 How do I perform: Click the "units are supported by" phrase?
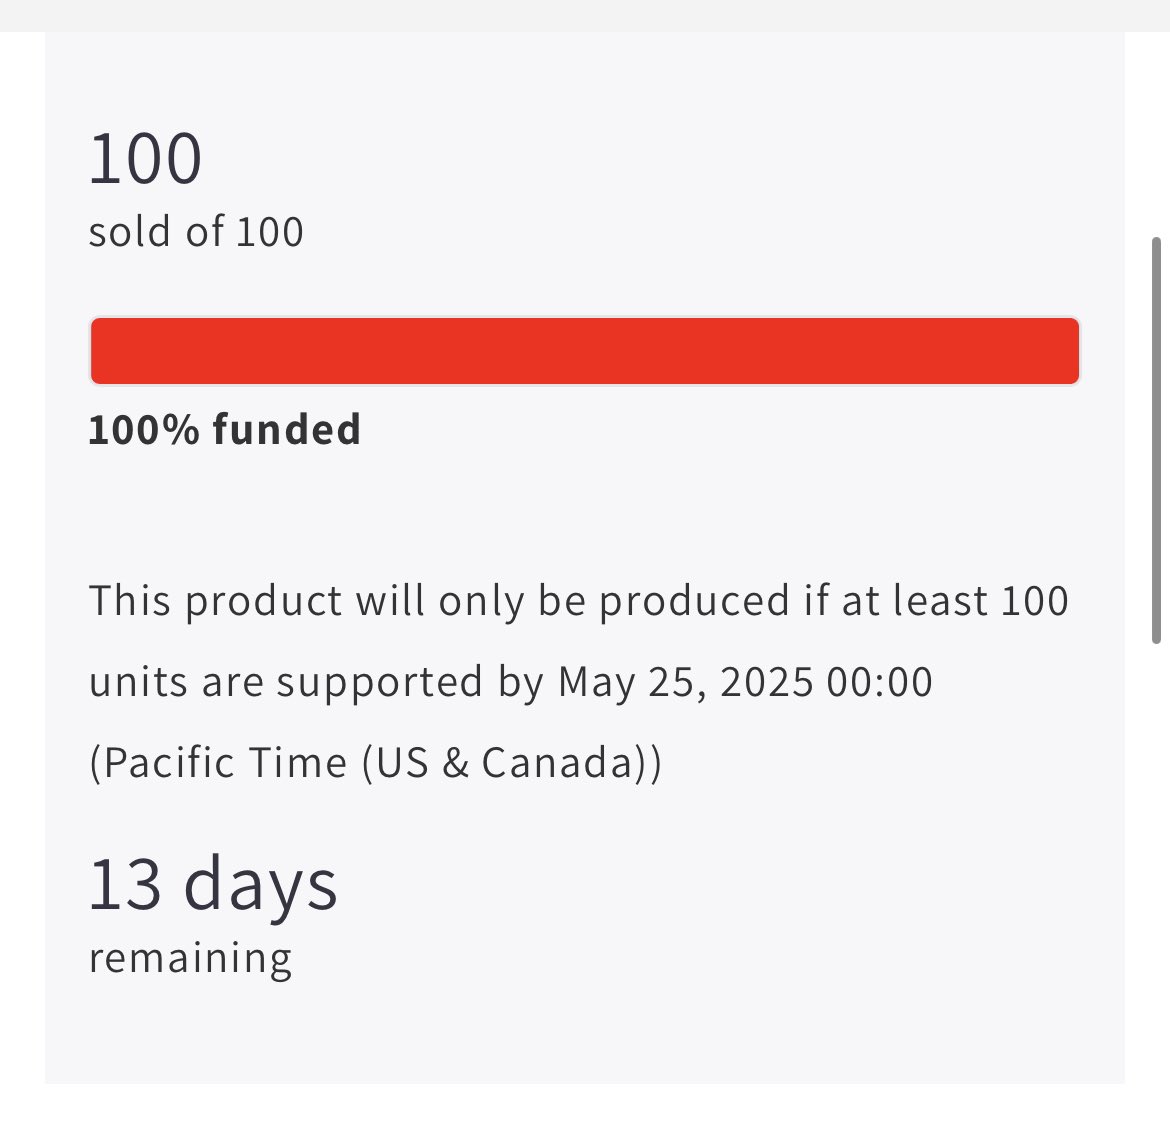pos(316,682)
